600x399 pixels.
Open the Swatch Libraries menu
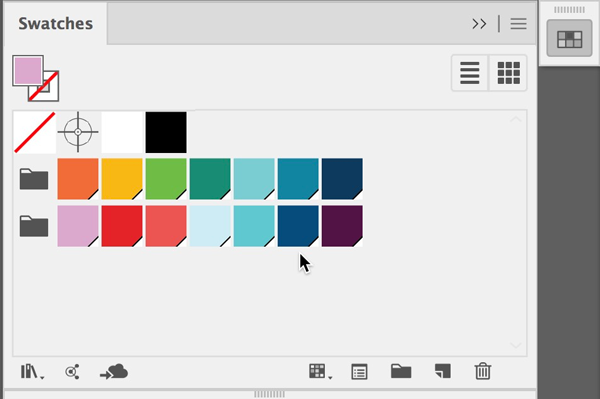(32, 371)
